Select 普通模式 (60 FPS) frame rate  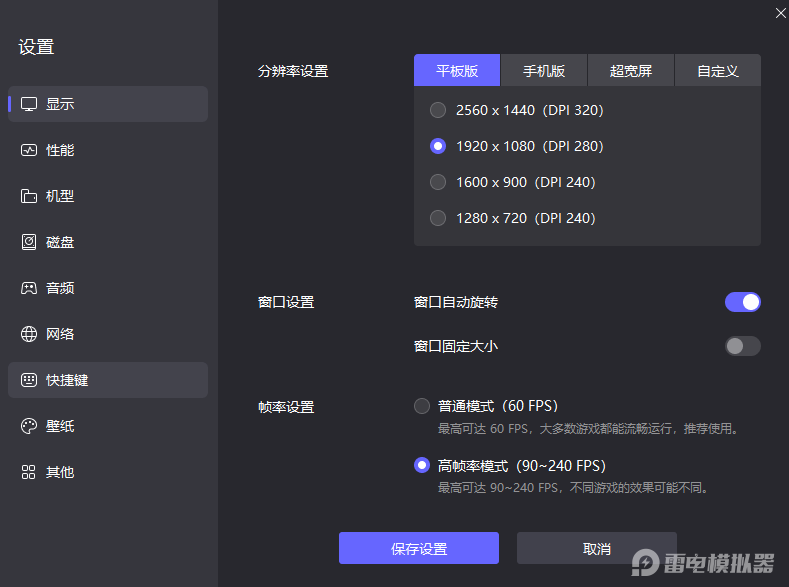tap(486, 406)
